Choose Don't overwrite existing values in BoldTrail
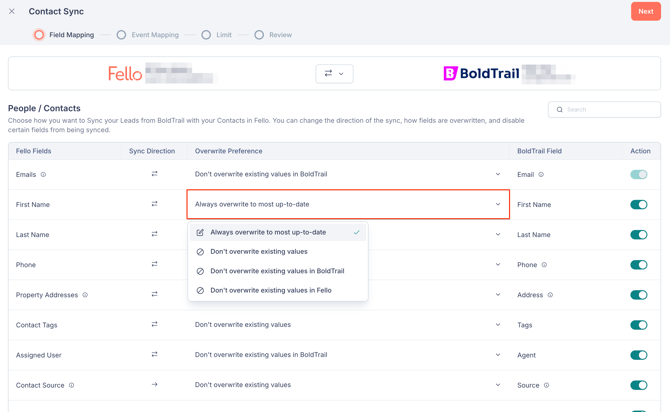 click(278, 271)
